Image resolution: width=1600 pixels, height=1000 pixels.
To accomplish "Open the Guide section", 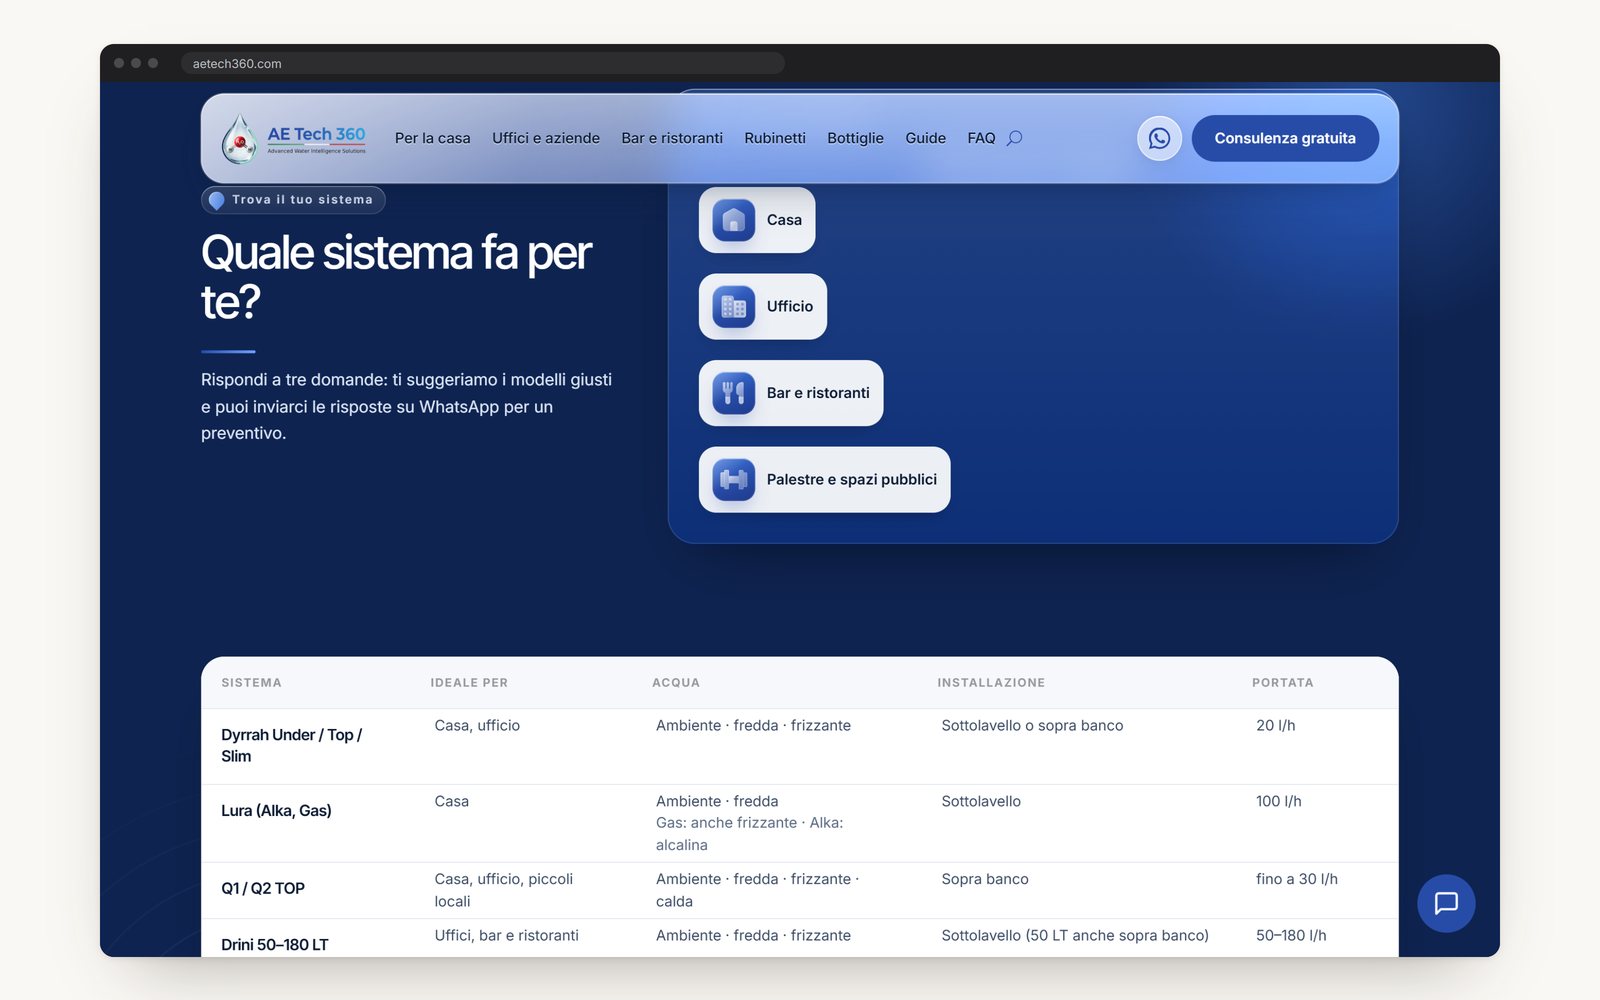I will pyautogui.click(x=925, y=138).
